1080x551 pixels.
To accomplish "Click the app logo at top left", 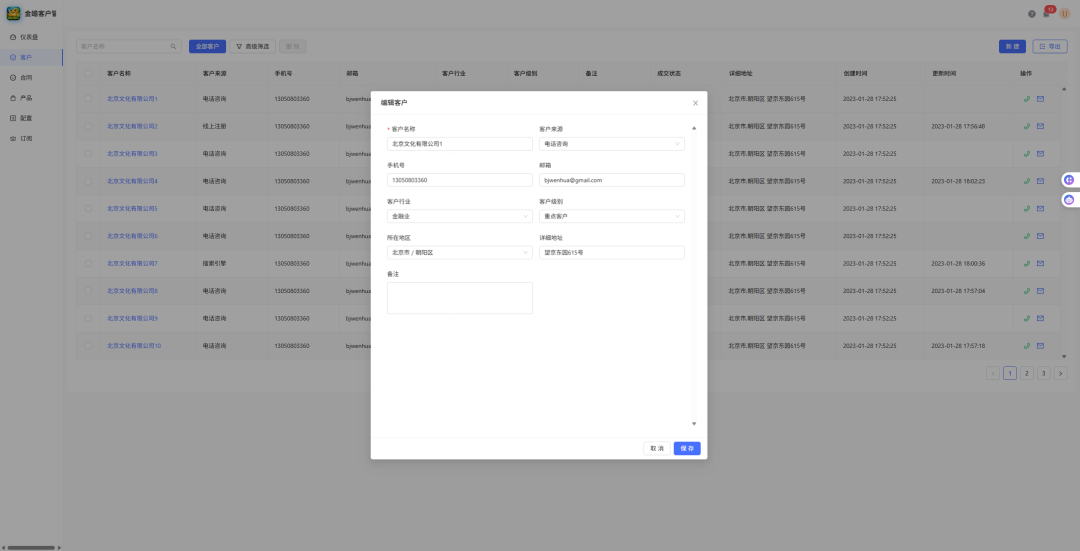I will coord(13,13).
